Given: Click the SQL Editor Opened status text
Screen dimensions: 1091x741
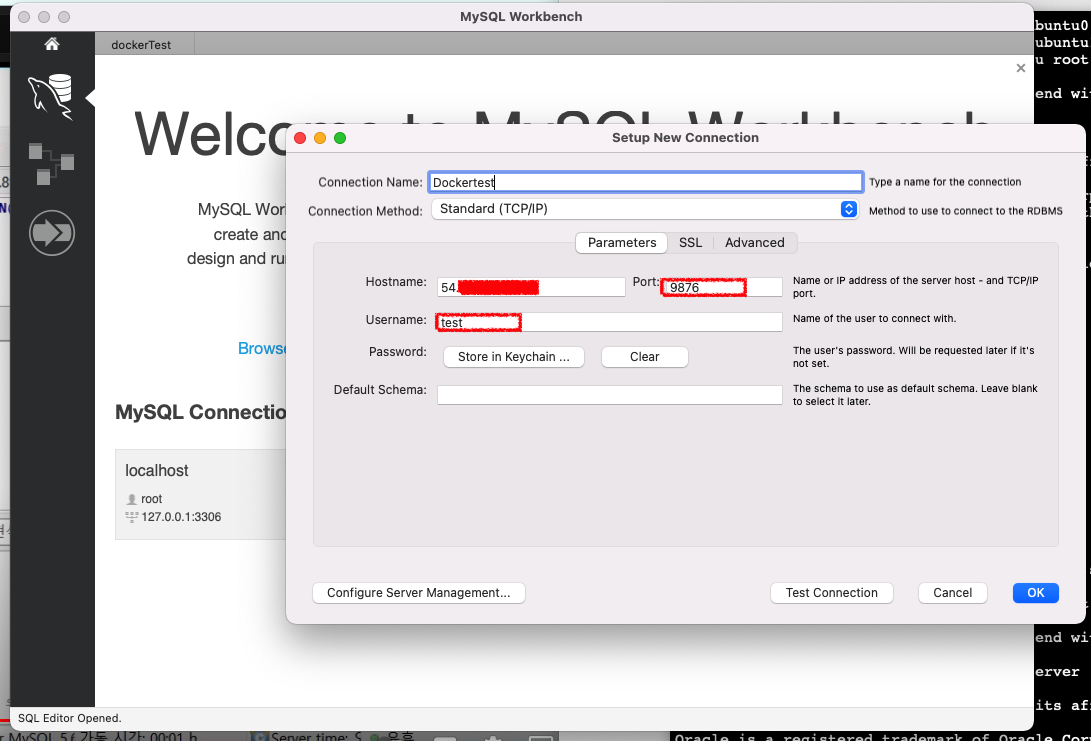Looking at the screenshot, I should 70,718.
